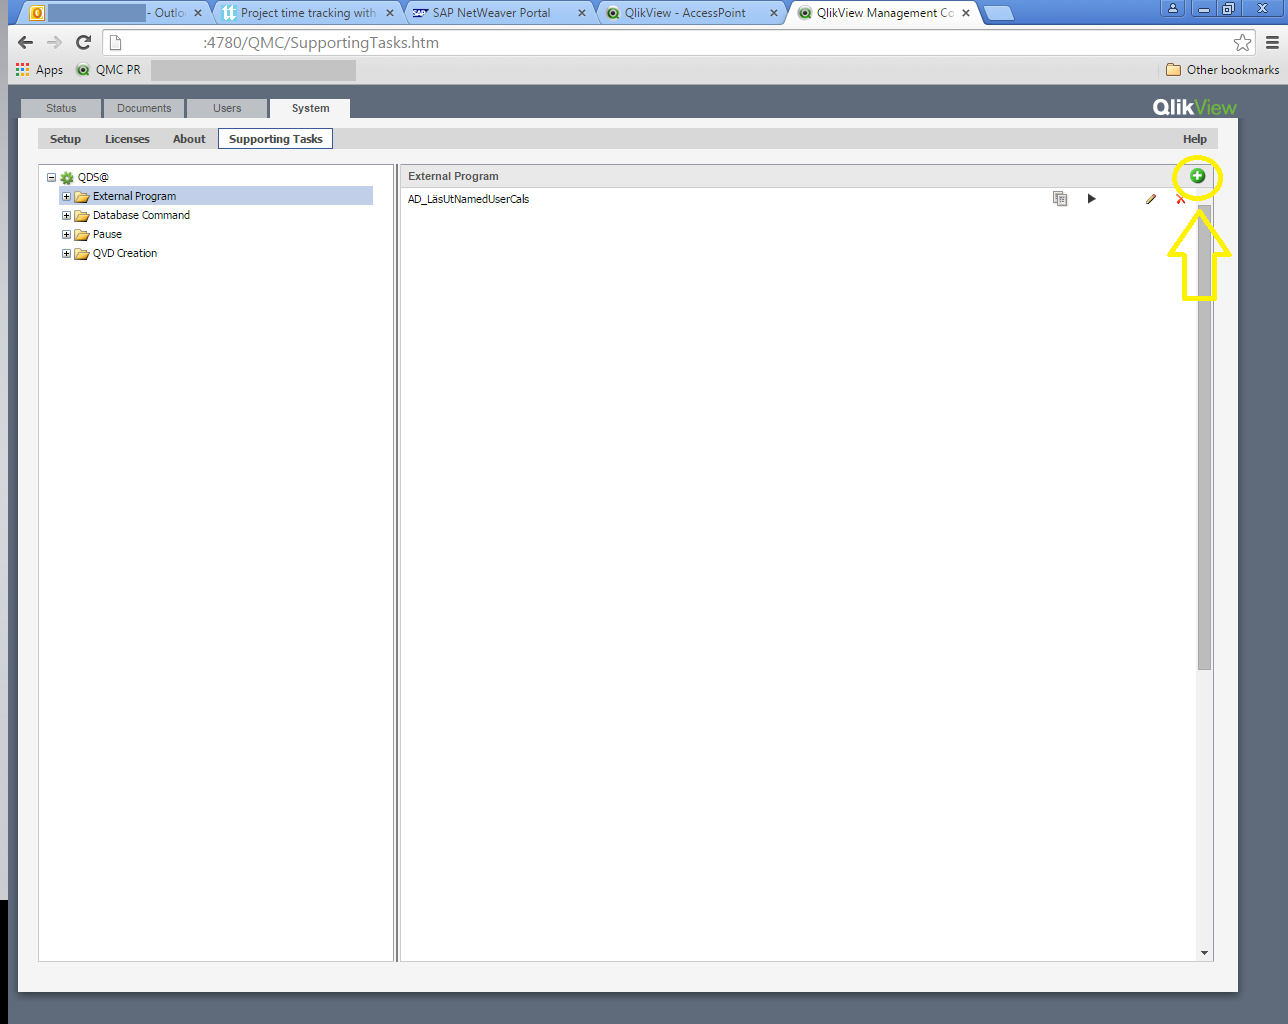
Task: Star the current page as bookmark
Action: 1243,42
